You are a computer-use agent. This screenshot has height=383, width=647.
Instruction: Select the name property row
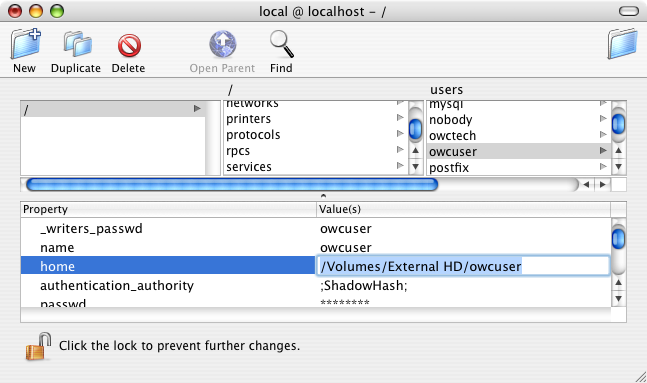[x=316, y=247]
